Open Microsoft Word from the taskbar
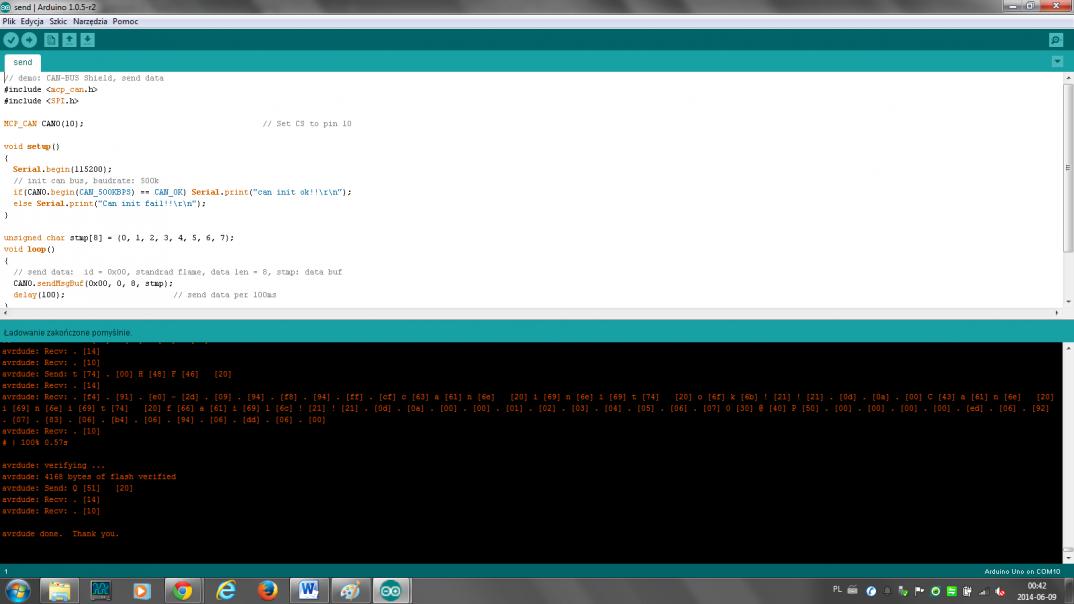1074x604 pixels. click(309, 591)
